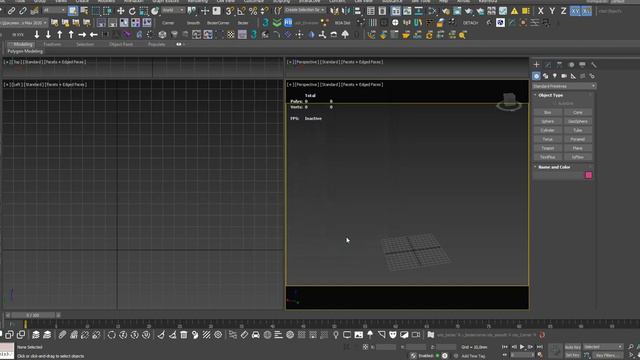Create a Sphere primitive
Screen dimensions: 640x360
click(548, 121)
